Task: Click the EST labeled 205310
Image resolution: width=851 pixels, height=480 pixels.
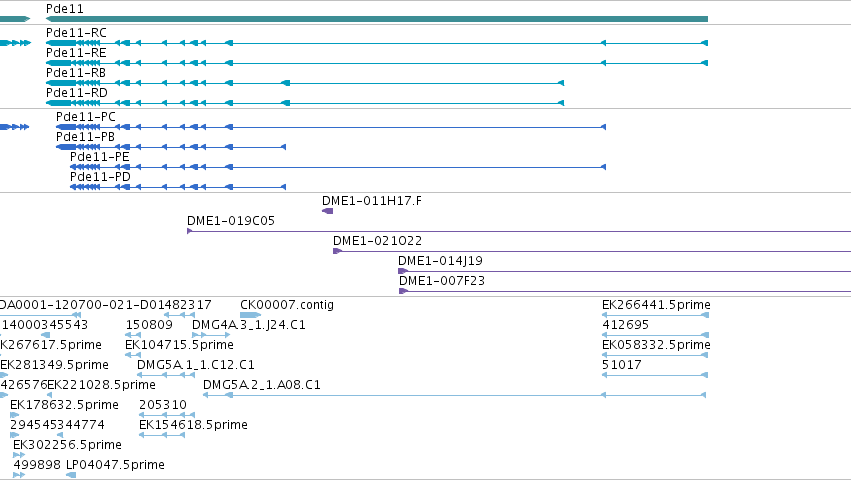Action: pos(163,405)
